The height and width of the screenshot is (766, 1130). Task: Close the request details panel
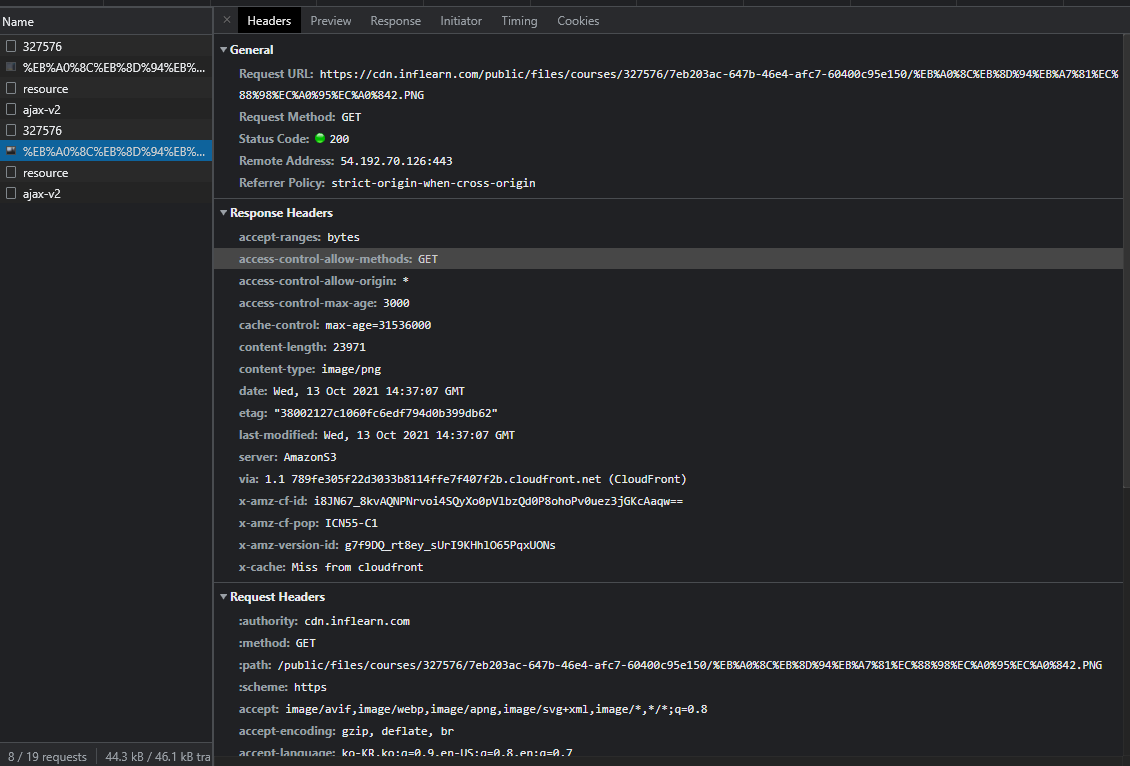point(226,20)
